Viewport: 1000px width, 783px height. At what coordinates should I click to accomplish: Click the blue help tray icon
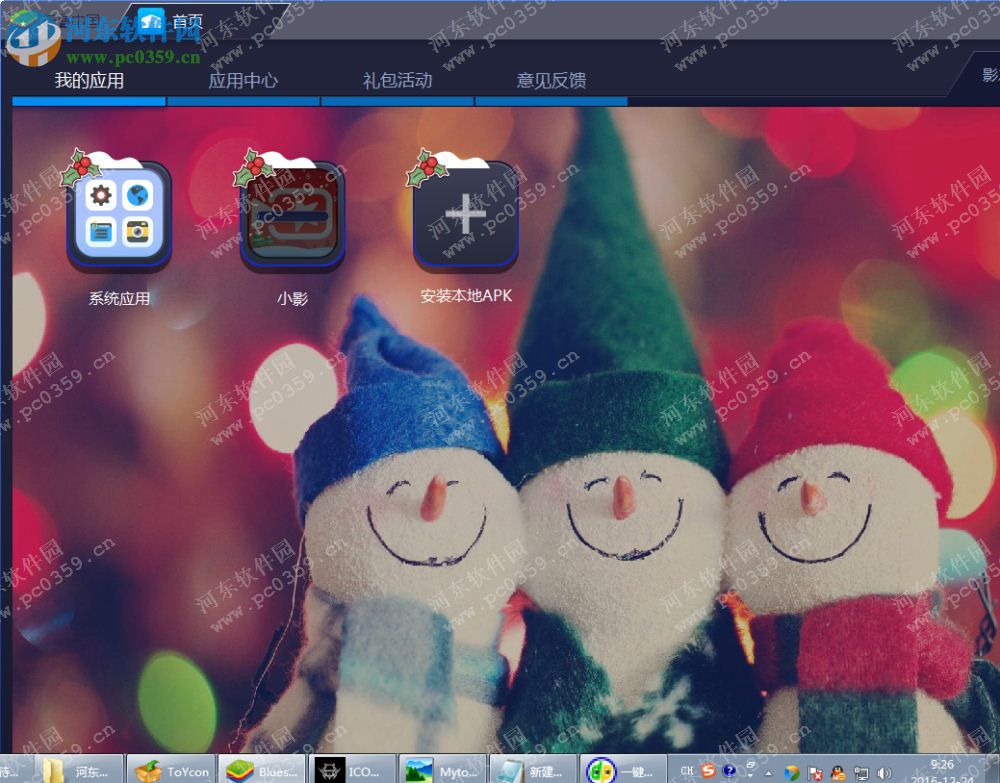pyautogui.click(x=729, y=771)
